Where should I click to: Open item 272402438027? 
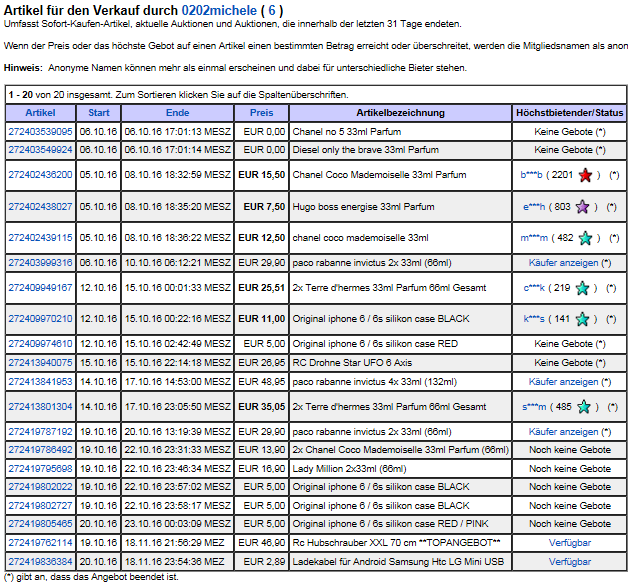click(x=40, y=207)
